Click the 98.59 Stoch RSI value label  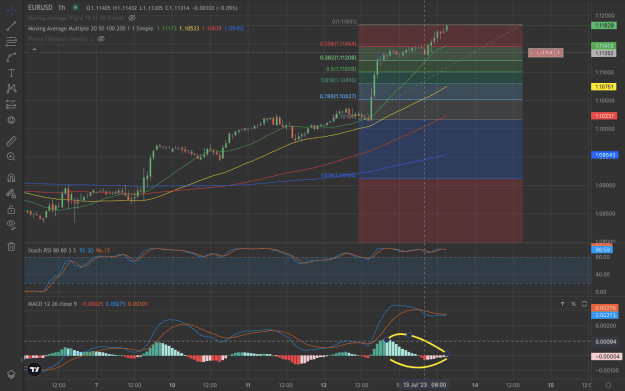click(601, 250)
